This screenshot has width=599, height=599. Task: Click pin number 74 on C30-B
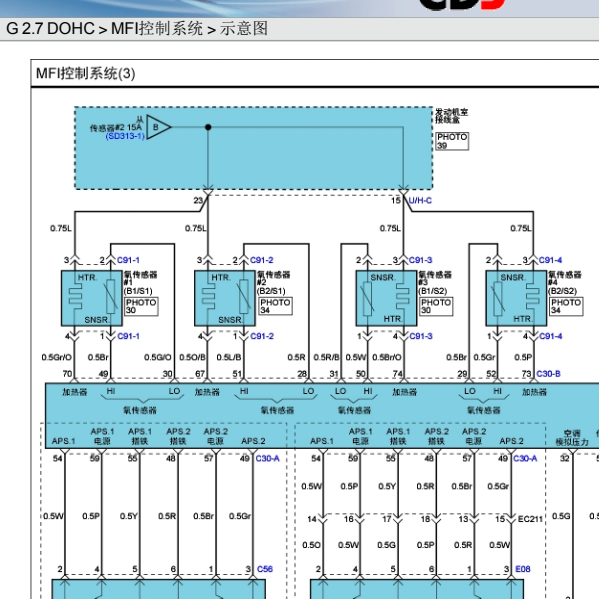pyautogui.click(x=398, y=374)
